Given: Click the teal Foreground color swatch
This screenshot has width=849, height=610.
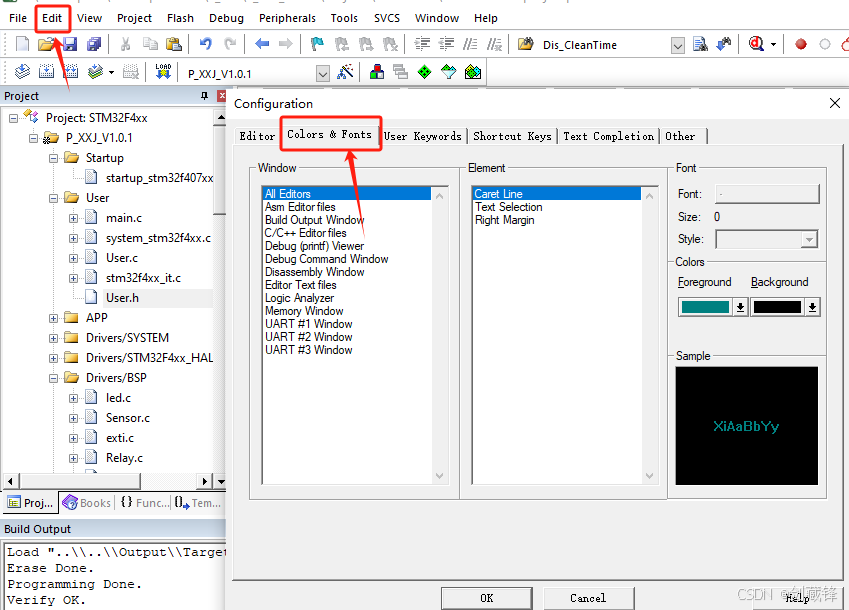Looking at the screenshot, I should coord(705,307).
